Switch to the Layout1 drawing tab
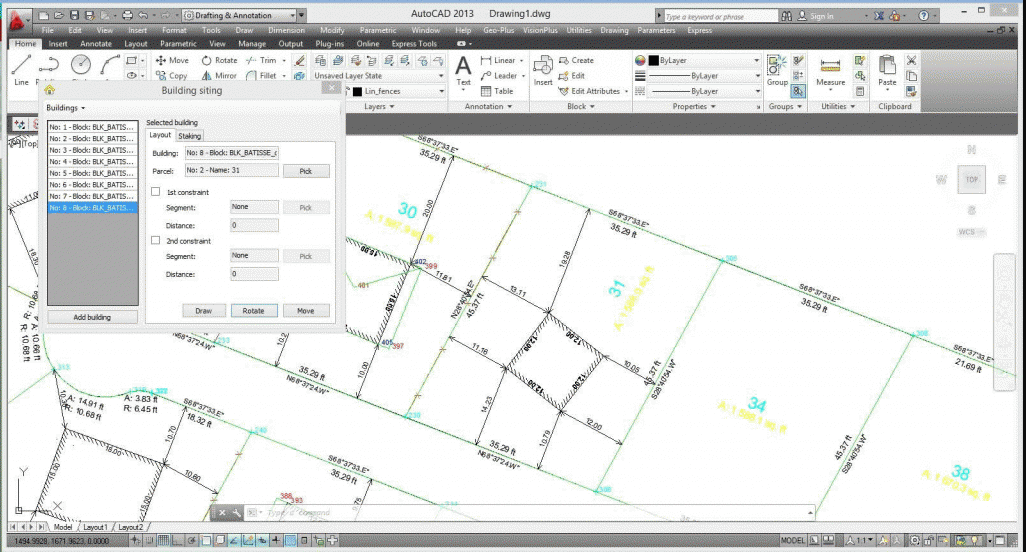Viewport: 1026px width, 552px height. tap(95, 526)
